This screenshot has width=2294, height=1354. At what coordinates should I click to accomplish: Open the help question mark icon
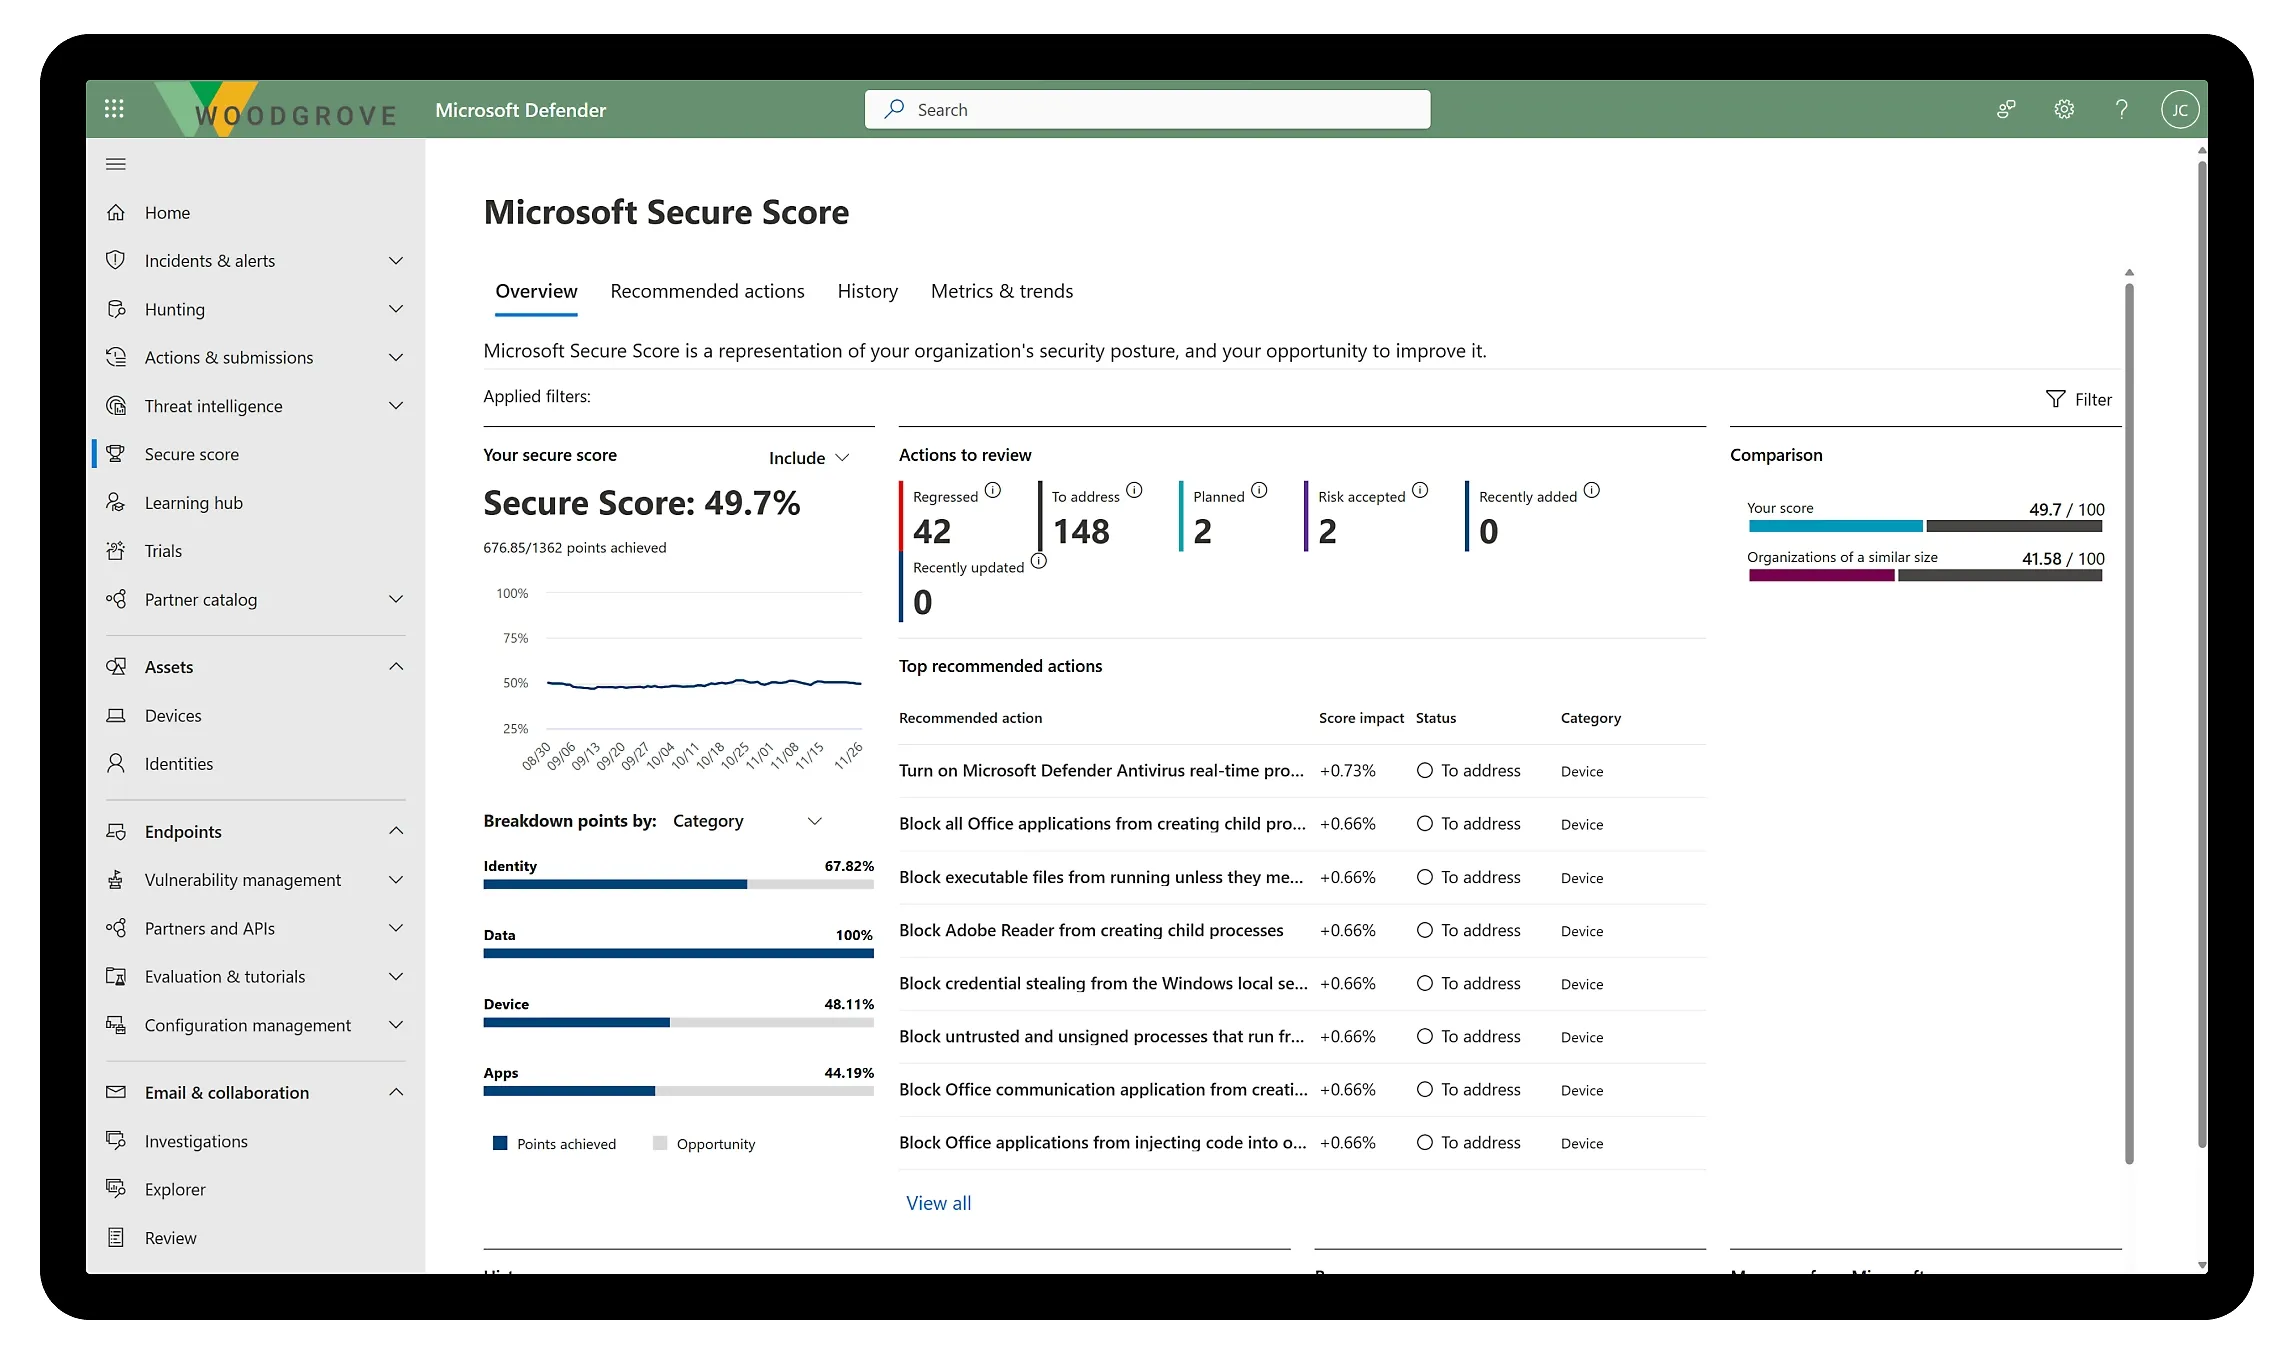coord(2121,109)
